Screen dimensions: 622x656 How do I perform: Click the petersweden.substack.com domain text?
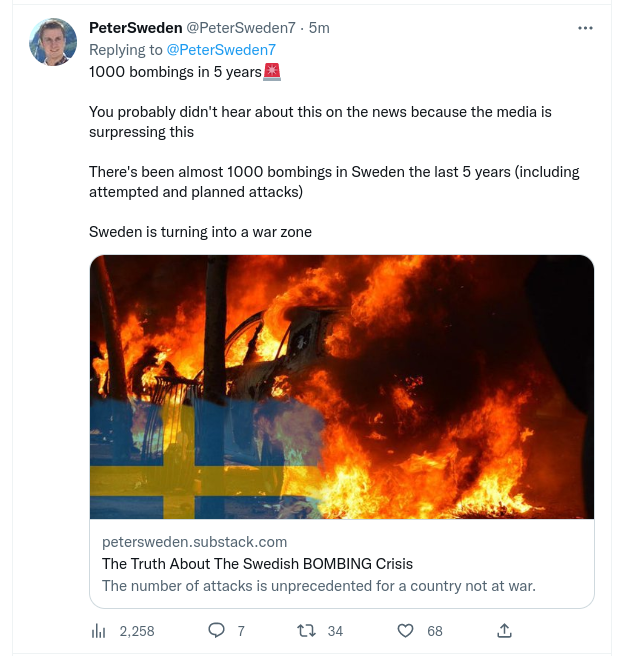coord(194,542)
